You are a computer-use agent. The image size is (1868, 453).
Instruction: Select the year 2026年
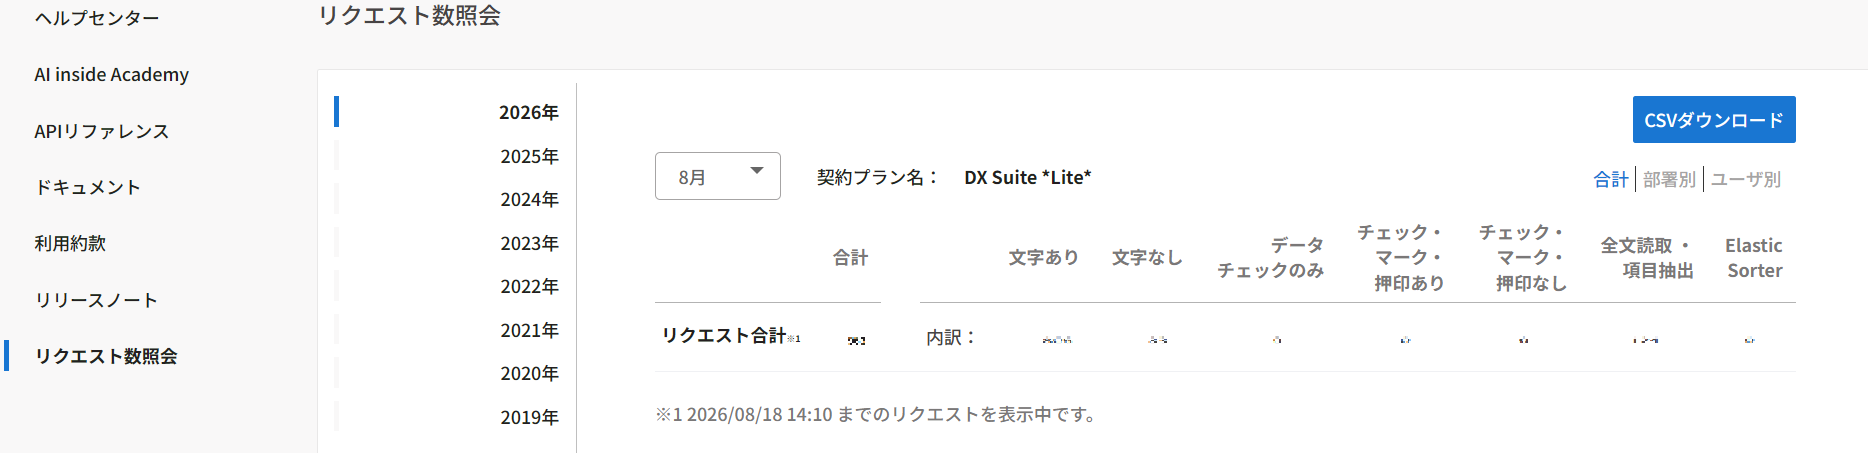pyautogui.click(x=529, y=112)
